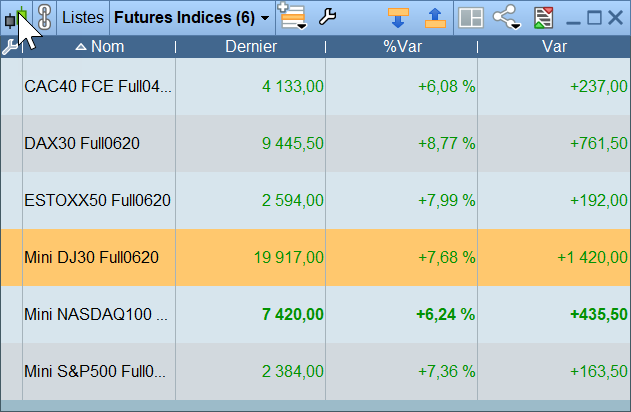Sort by the Nom column header
Screen dimensions: 631x412
coord(99,47)
